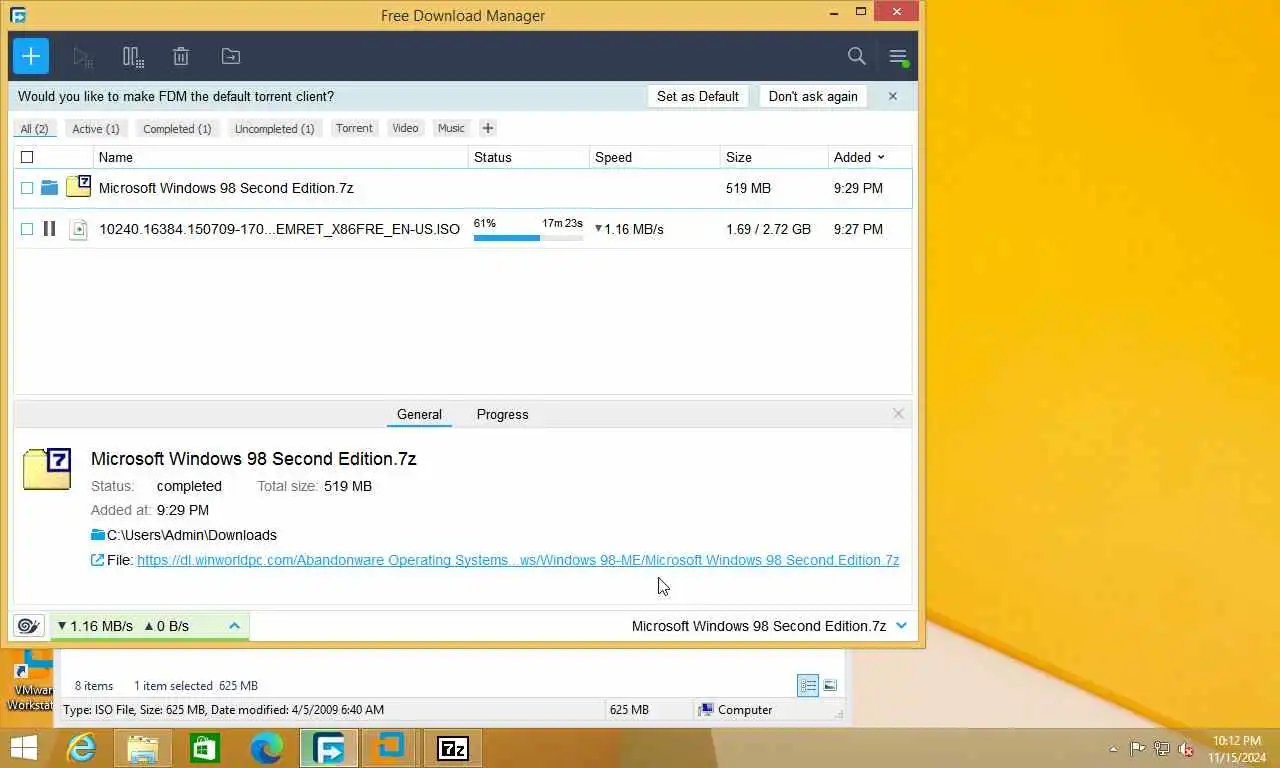1280x768 pixels.
Task: Launch Internet Explorer from taskbar
Action: [81, 747]
